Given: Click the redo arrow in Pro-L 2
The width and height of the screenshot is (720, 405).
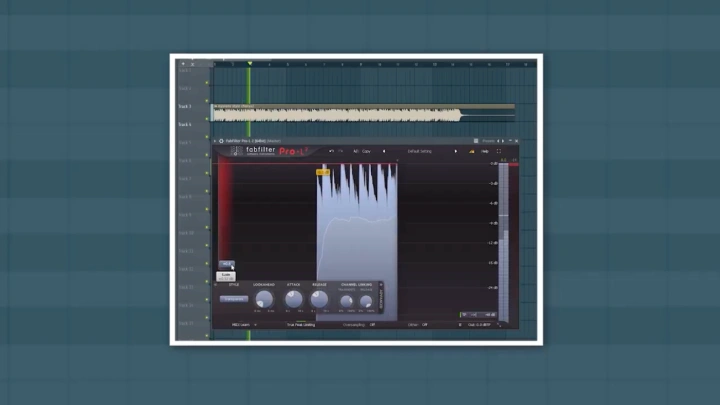Looking at the screenshot, I should click(341, 151).
